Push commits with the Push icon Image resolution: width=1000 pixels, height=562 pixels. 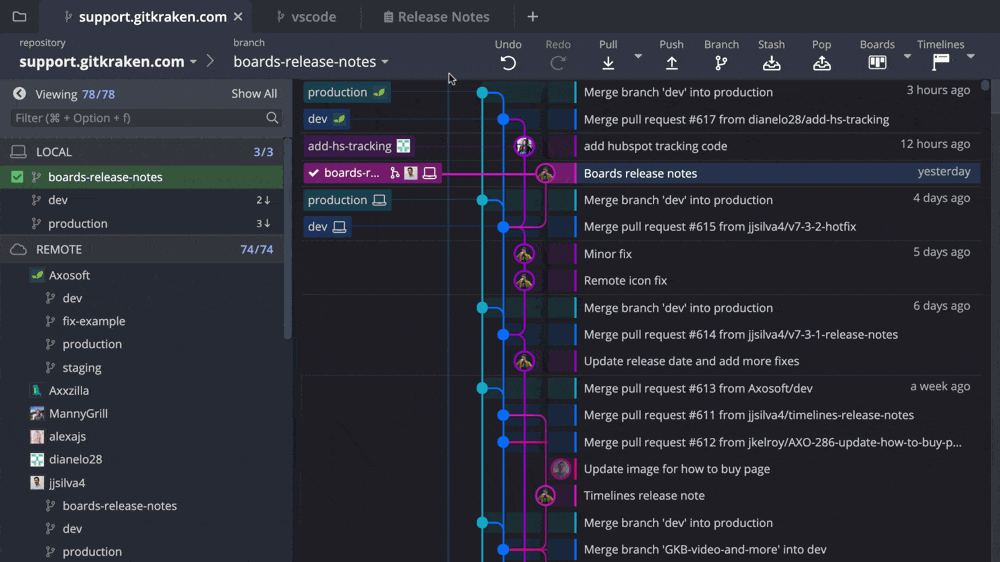(x=672, y=63)
